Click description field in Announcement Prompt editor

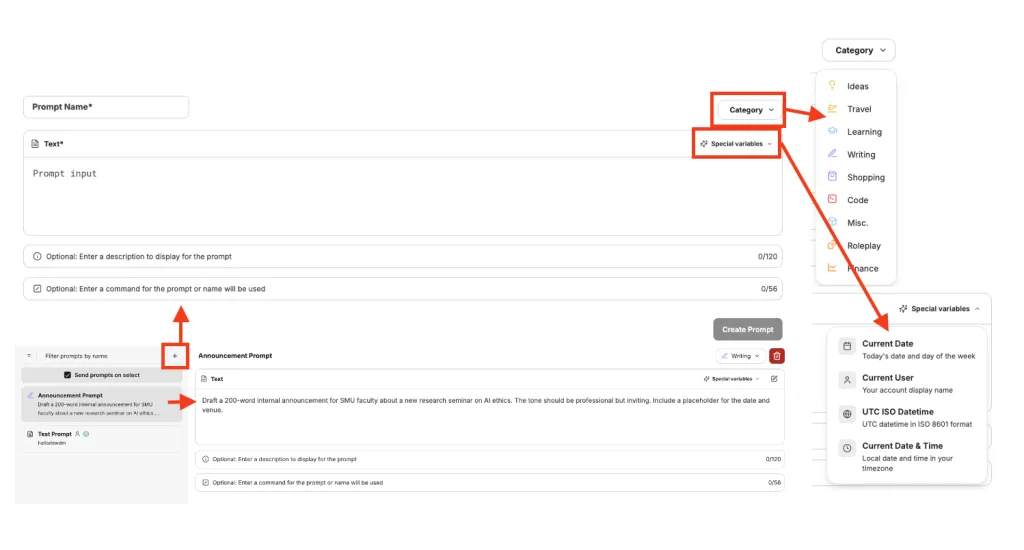[490, 459]
